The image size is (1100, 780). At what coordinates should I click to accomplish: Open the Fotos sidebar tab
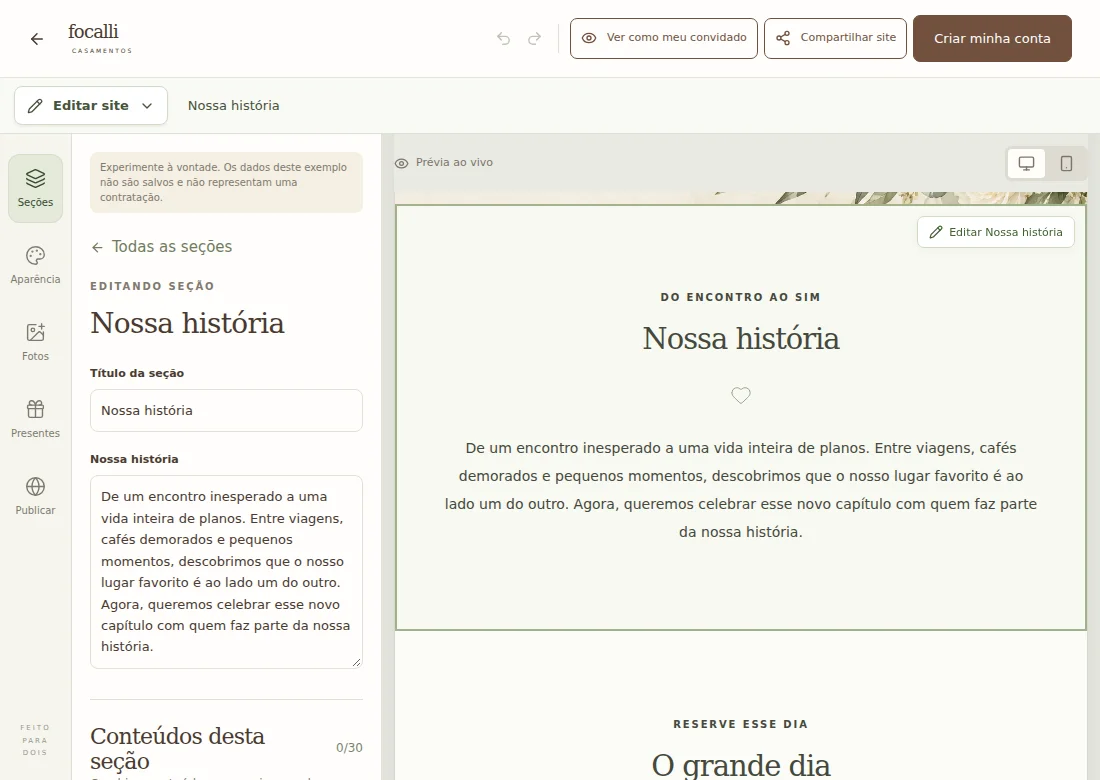pos(35,342)
